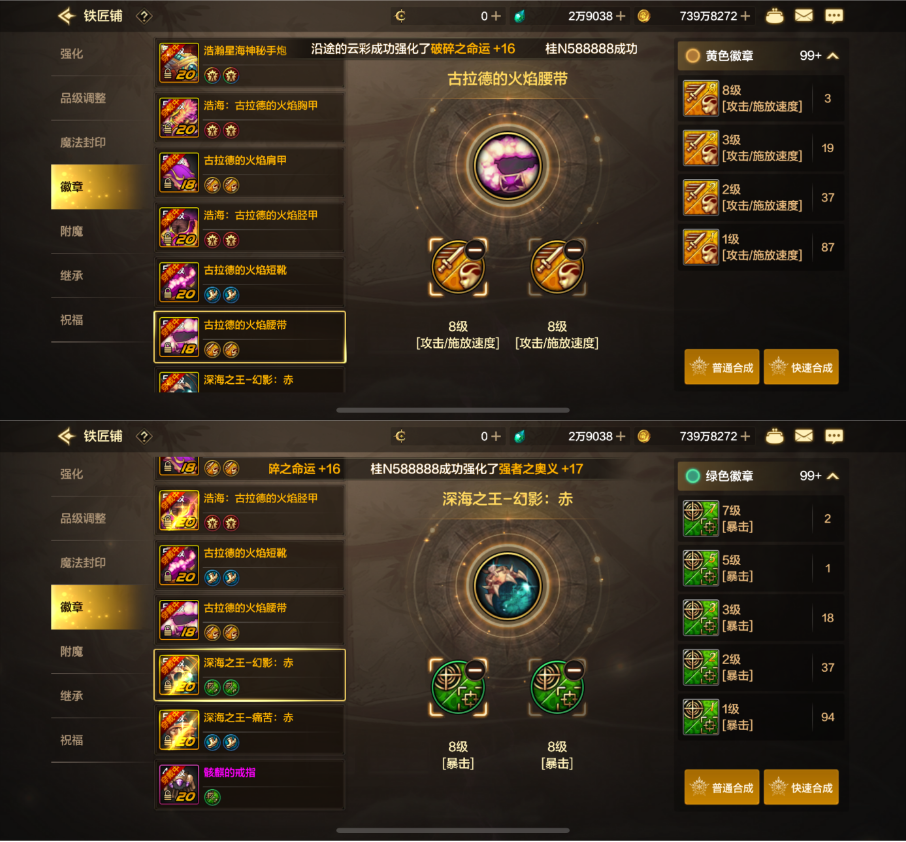Click the green gem currency icon in top panel

pos(519,16)
